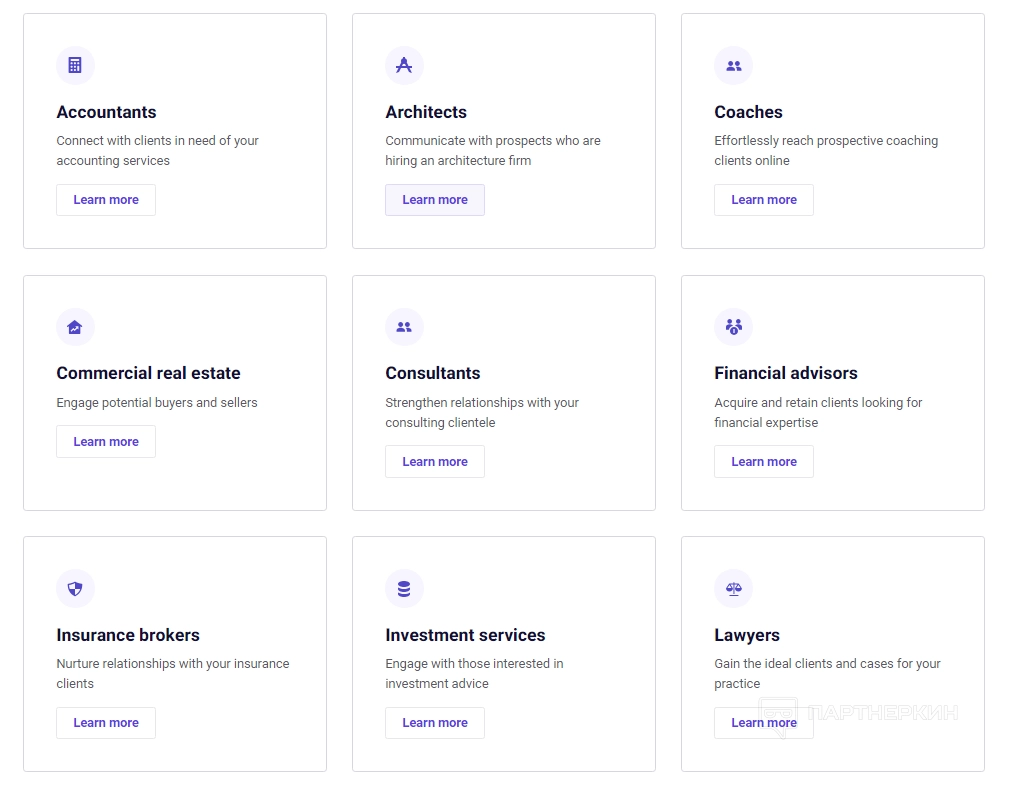This screenshot has width=1009, height=791.
Task: Click Learn more under Investment services
Action: 435,723
